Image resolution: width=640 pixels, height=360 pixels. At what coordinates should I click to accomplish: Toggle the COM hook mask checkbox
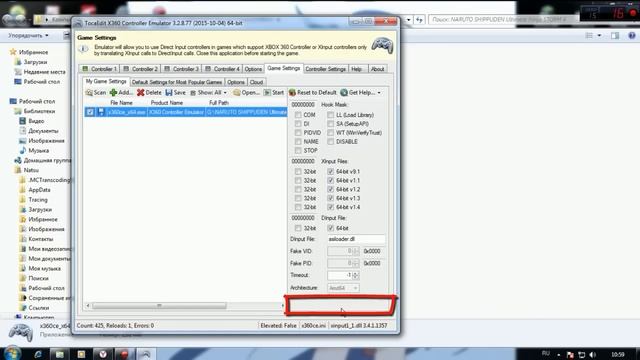pos(298,115)
